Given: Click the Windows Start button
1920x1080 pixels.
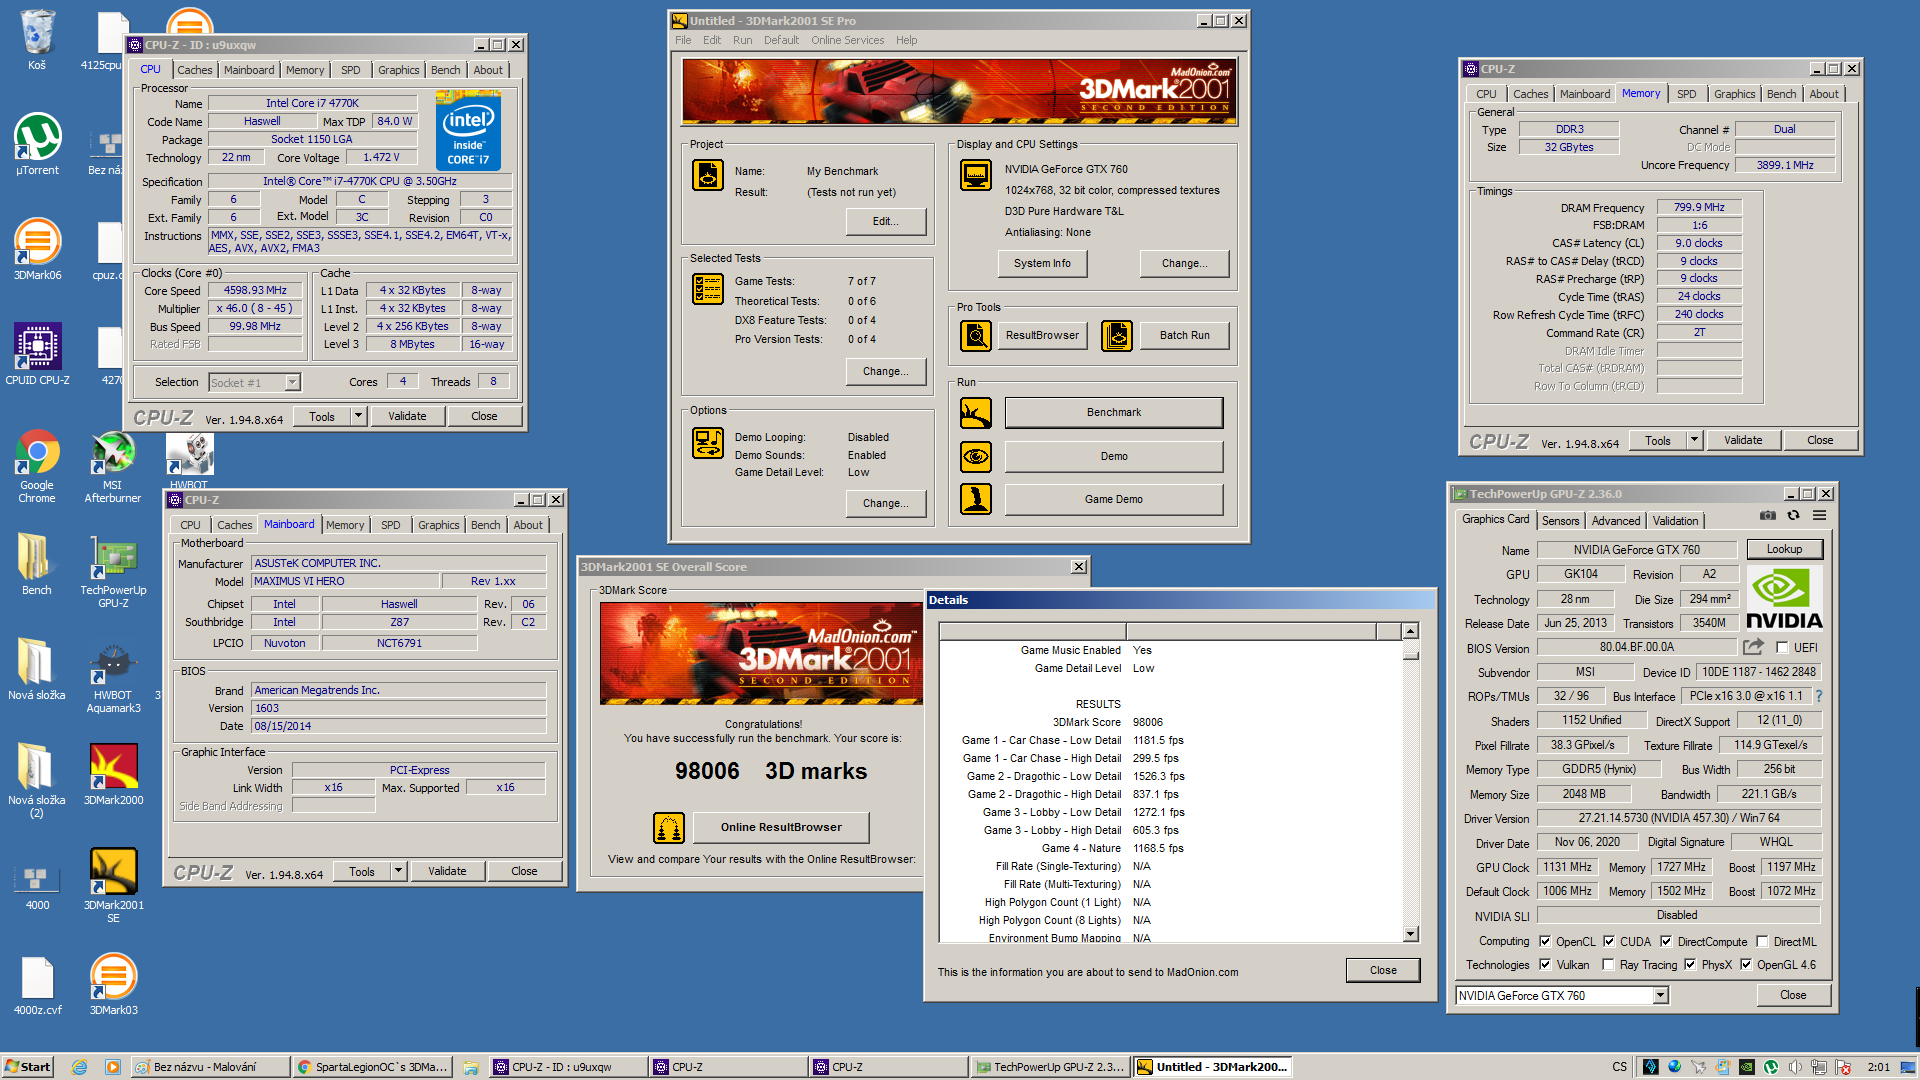Looking at the screenshot, I should (27, 1067).
